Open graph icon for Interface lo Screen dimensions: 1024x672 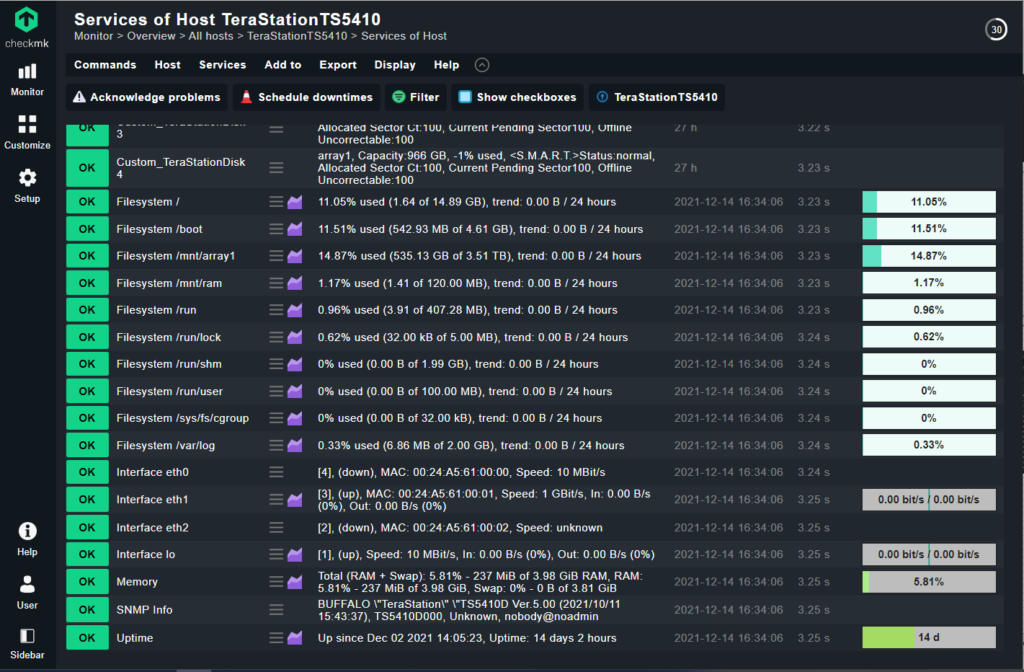click(295, 554)
